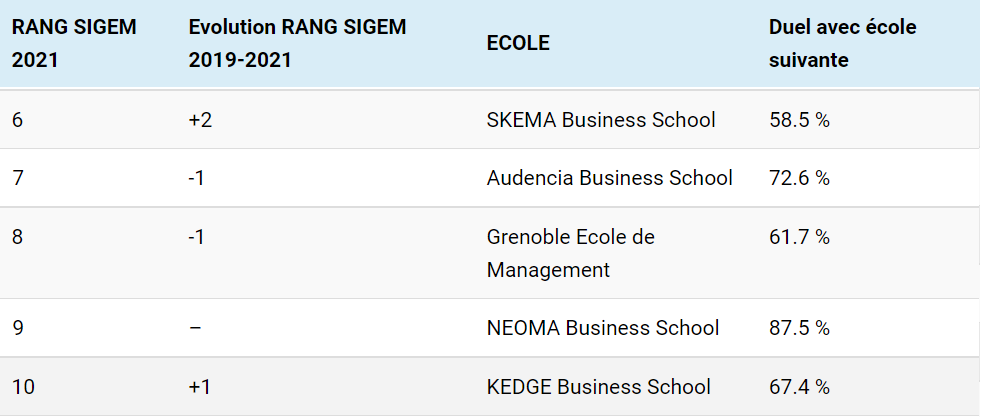This screenshot has height=417, width=981.
Task: Select the SKEMA Business School cell
Action: [x=601, y=120]
